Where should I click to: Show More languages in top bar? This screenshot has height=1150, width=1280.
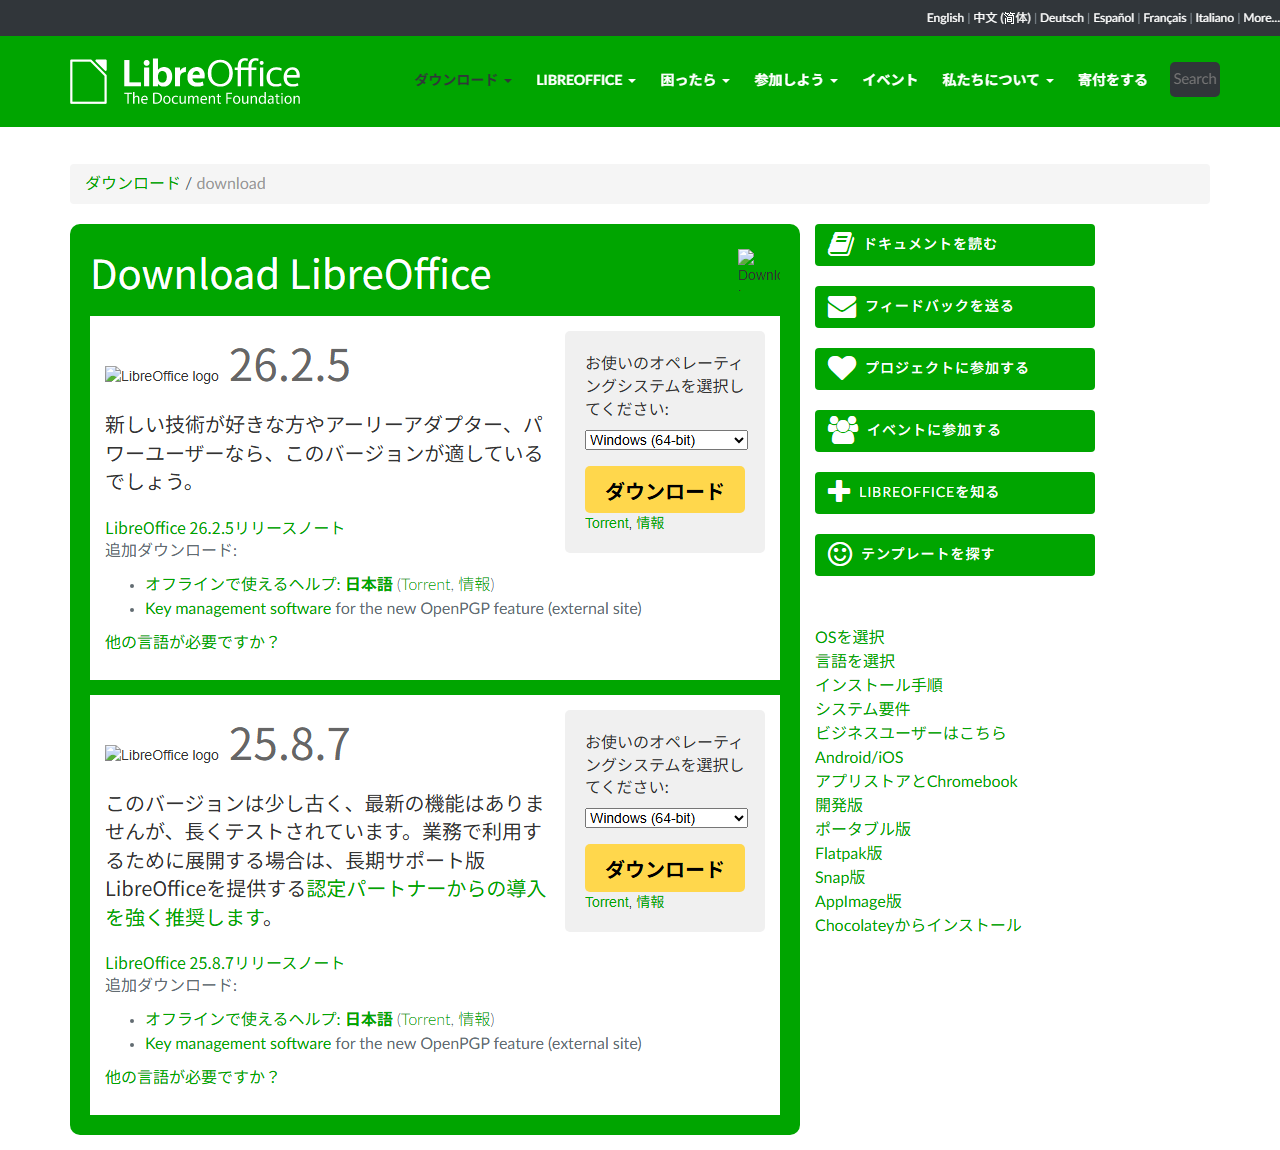tap(1261, 18)
